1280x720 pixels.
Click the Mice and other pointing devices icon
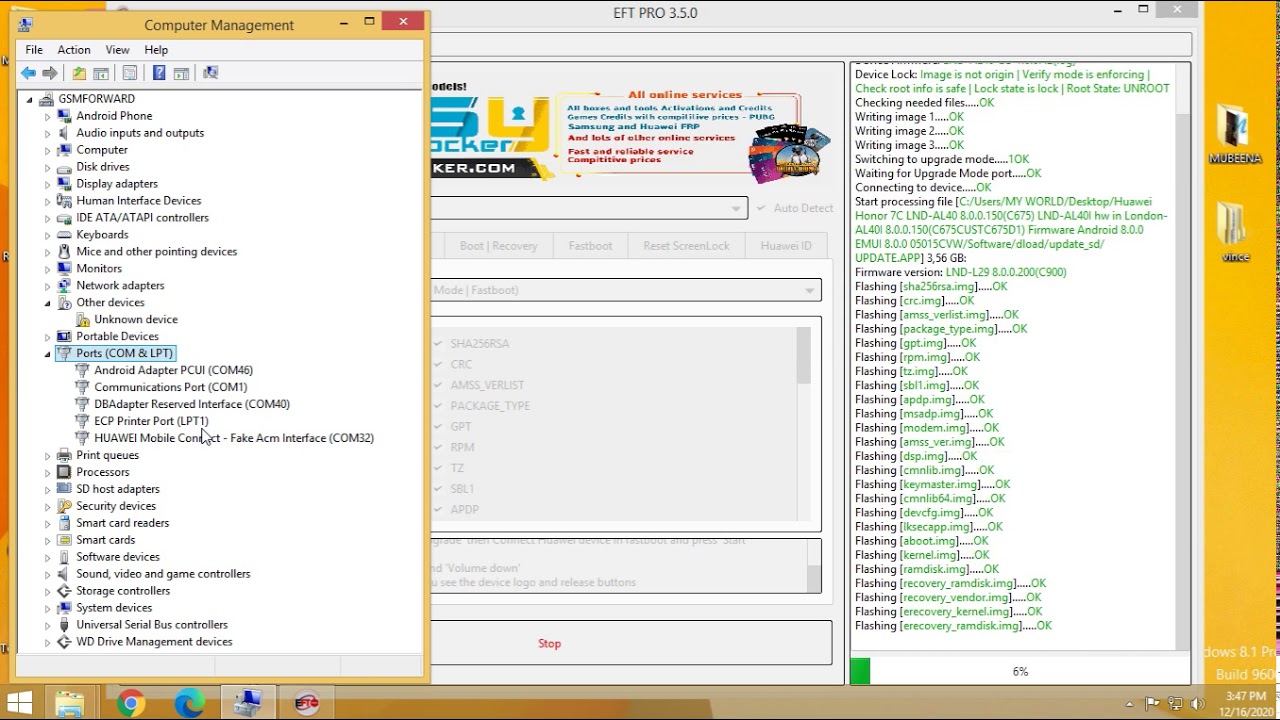point(64,252)
